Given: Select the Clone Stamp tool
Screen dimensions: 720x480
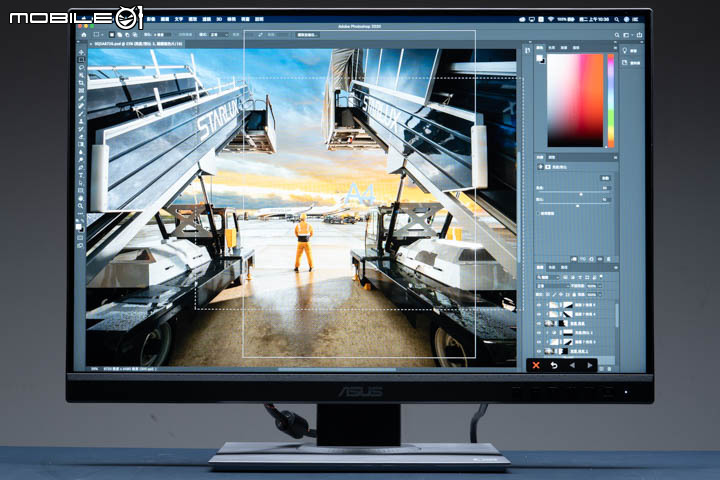Looking at the screenshot, I should point(82,121).
